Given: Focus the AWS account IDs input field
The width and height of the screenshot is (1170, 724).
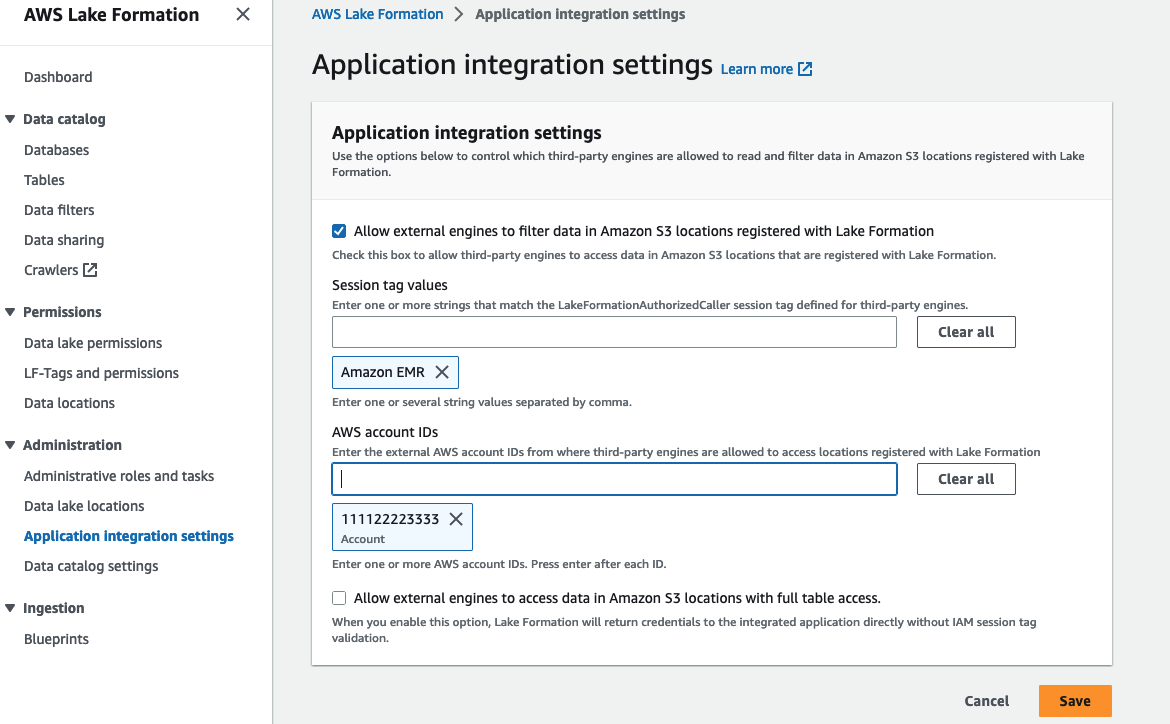Looking at the screenshot, I should pos(614,478).
